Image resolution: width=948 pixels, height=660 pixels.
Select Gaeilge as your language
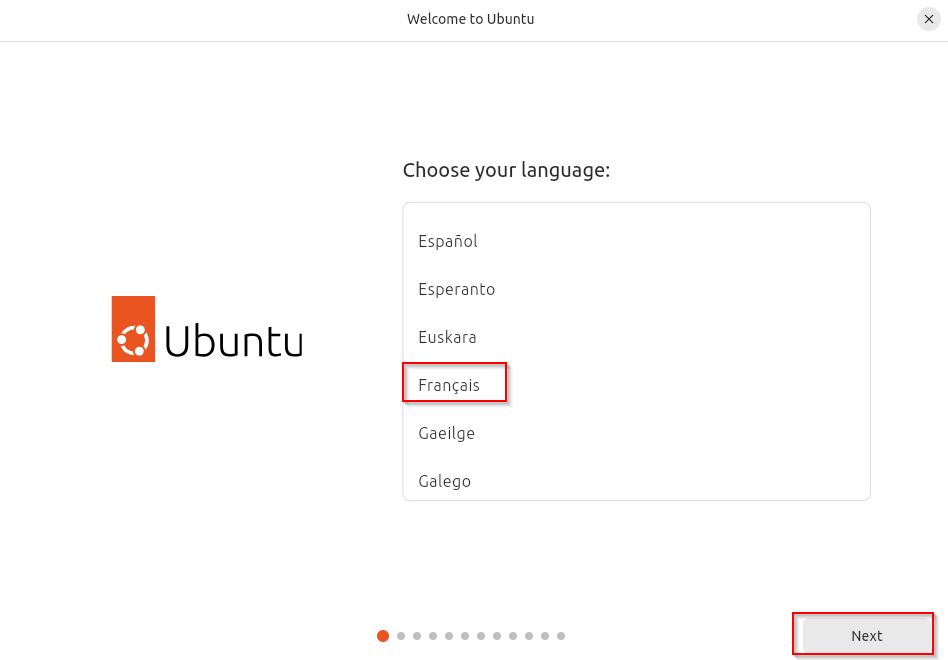click(636, 433)
